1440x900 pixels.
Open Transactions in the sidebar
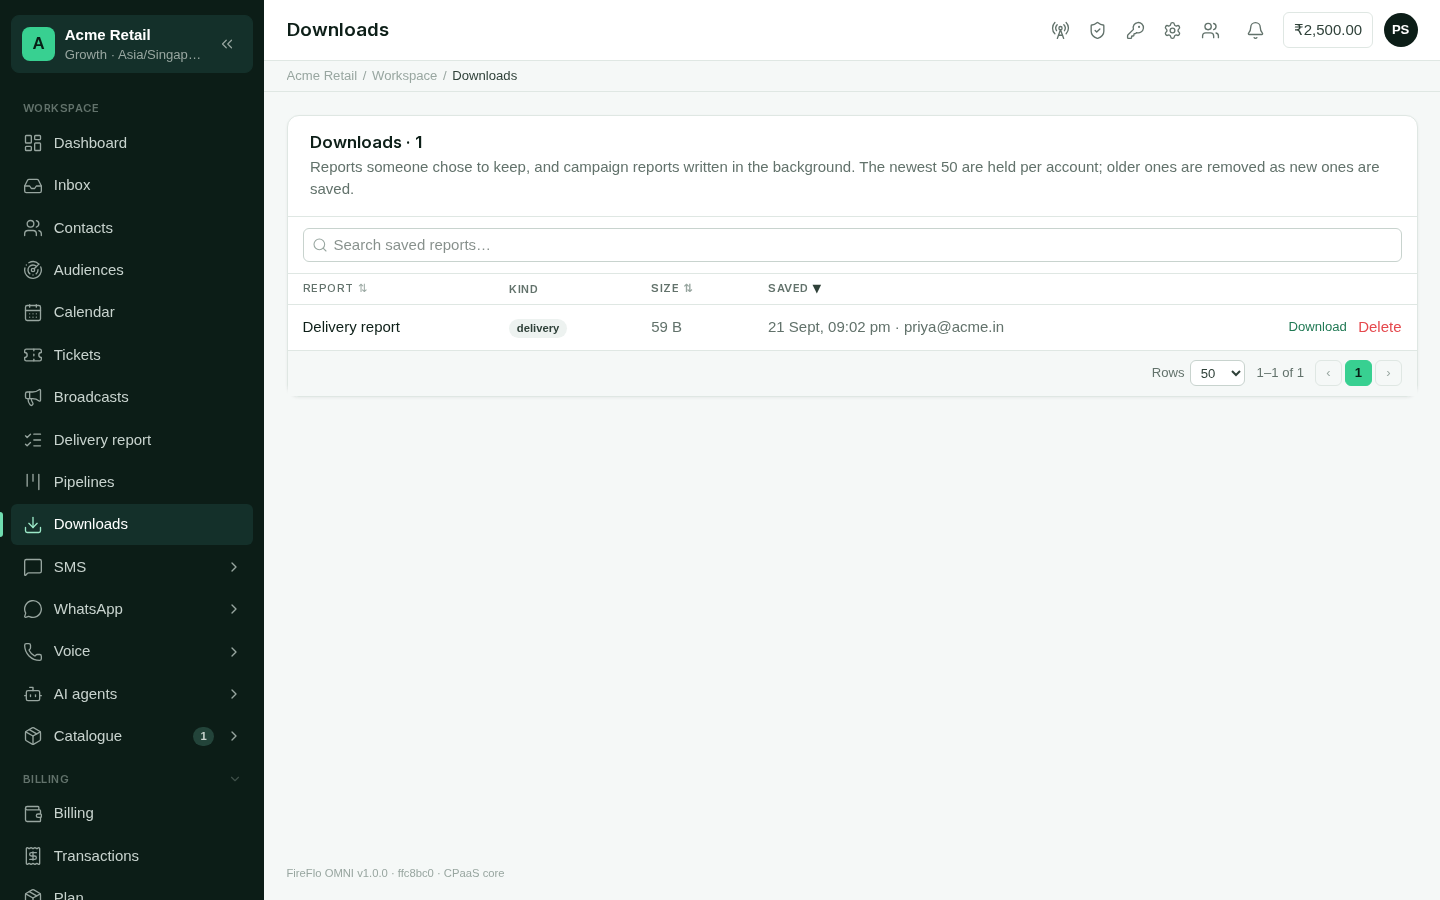132,856
